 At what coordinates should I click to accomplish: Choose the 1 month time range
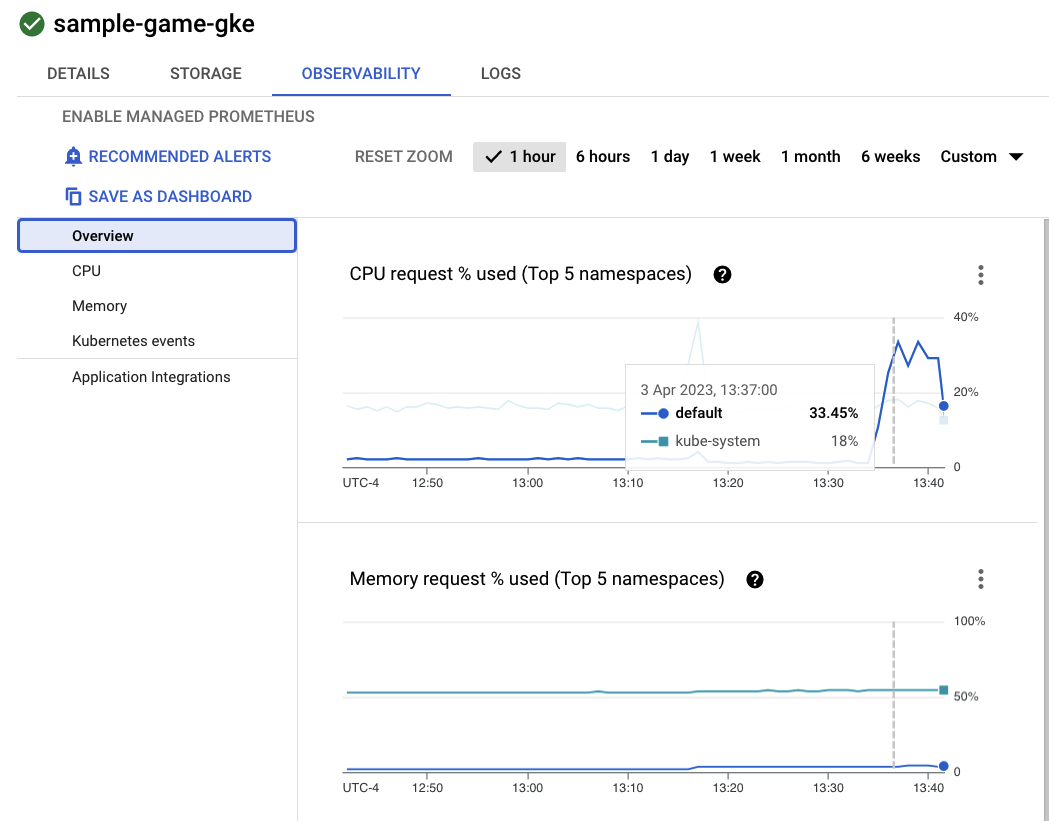pyautogui.click(x=810, y=157)
